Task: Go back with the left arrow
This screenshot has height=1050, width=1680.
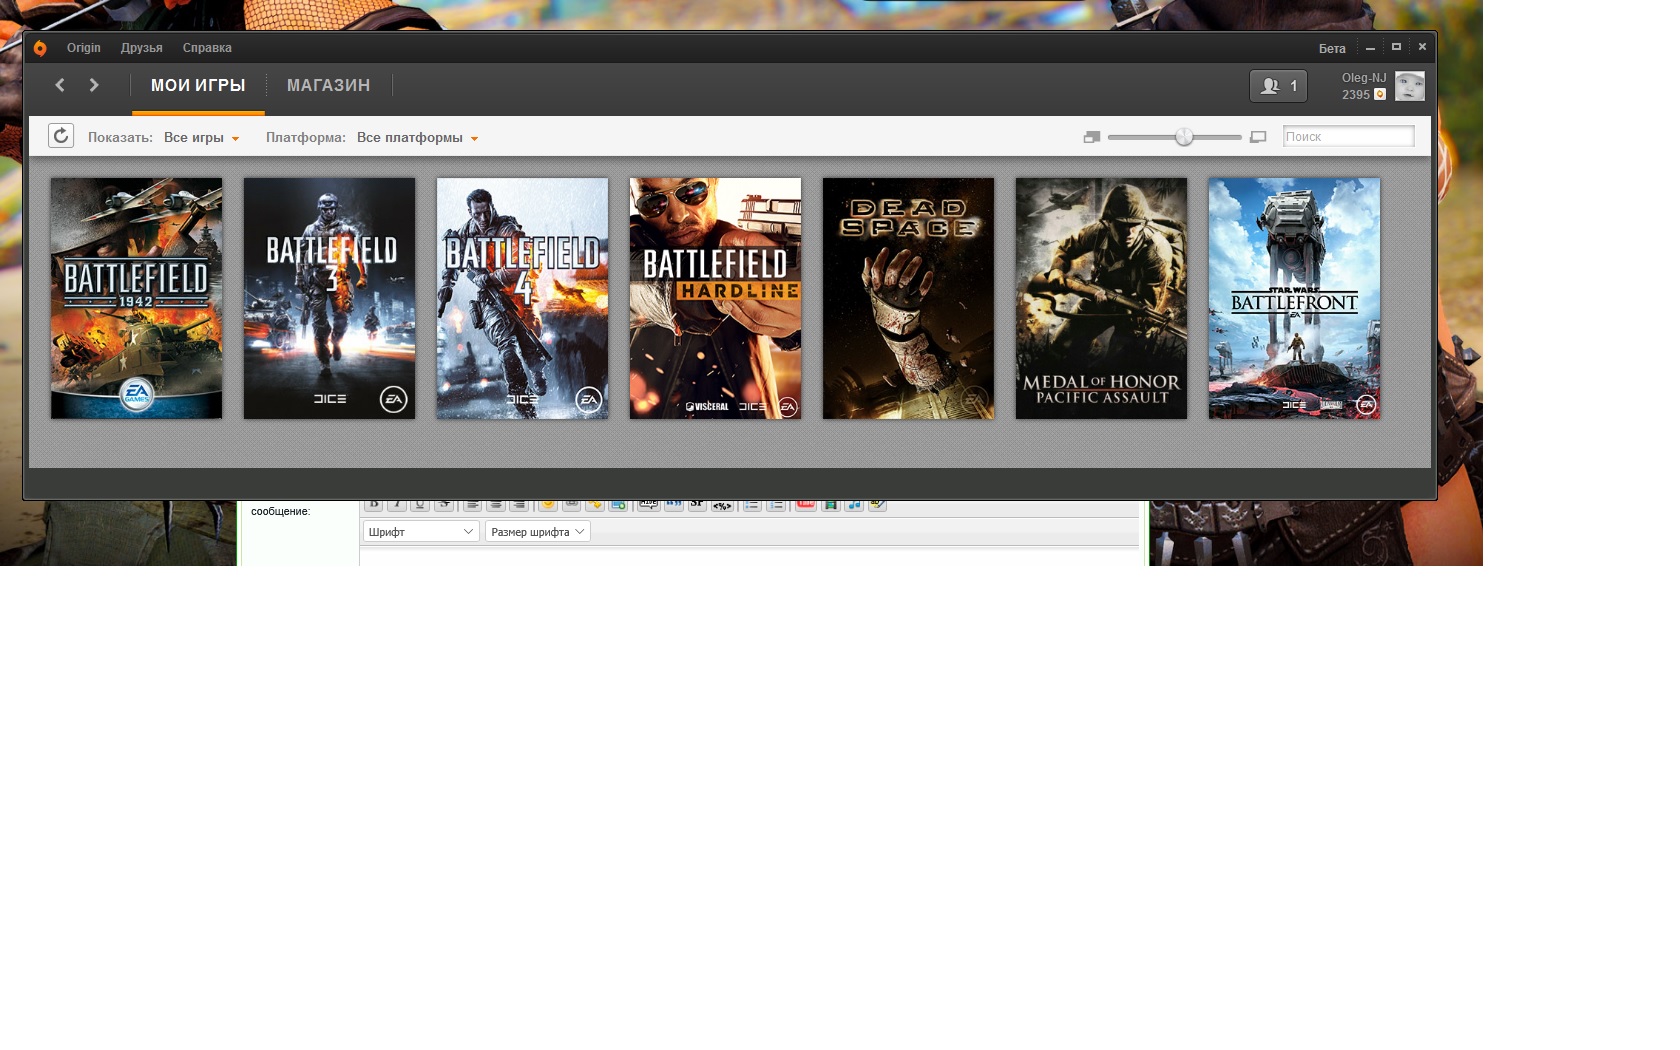Action: 60,86
